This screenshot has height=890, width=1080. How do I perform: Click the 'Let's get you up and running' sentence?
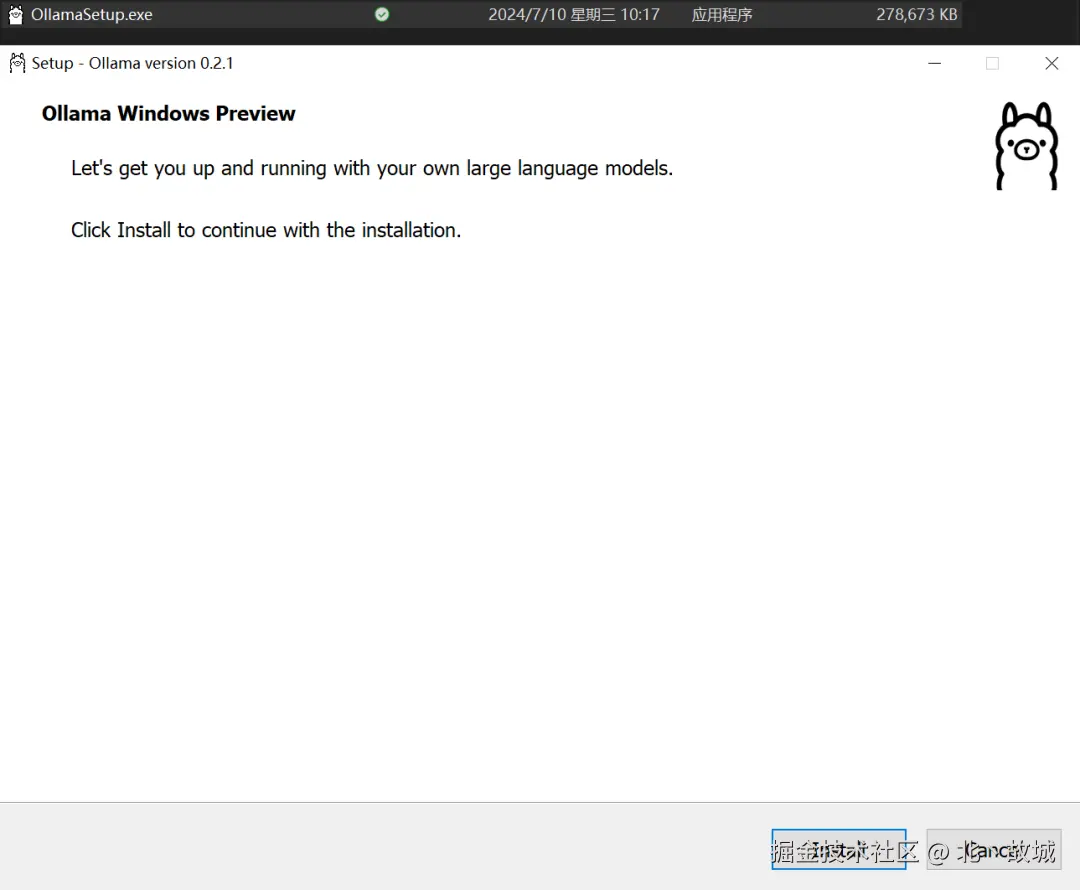click(372, 169)
